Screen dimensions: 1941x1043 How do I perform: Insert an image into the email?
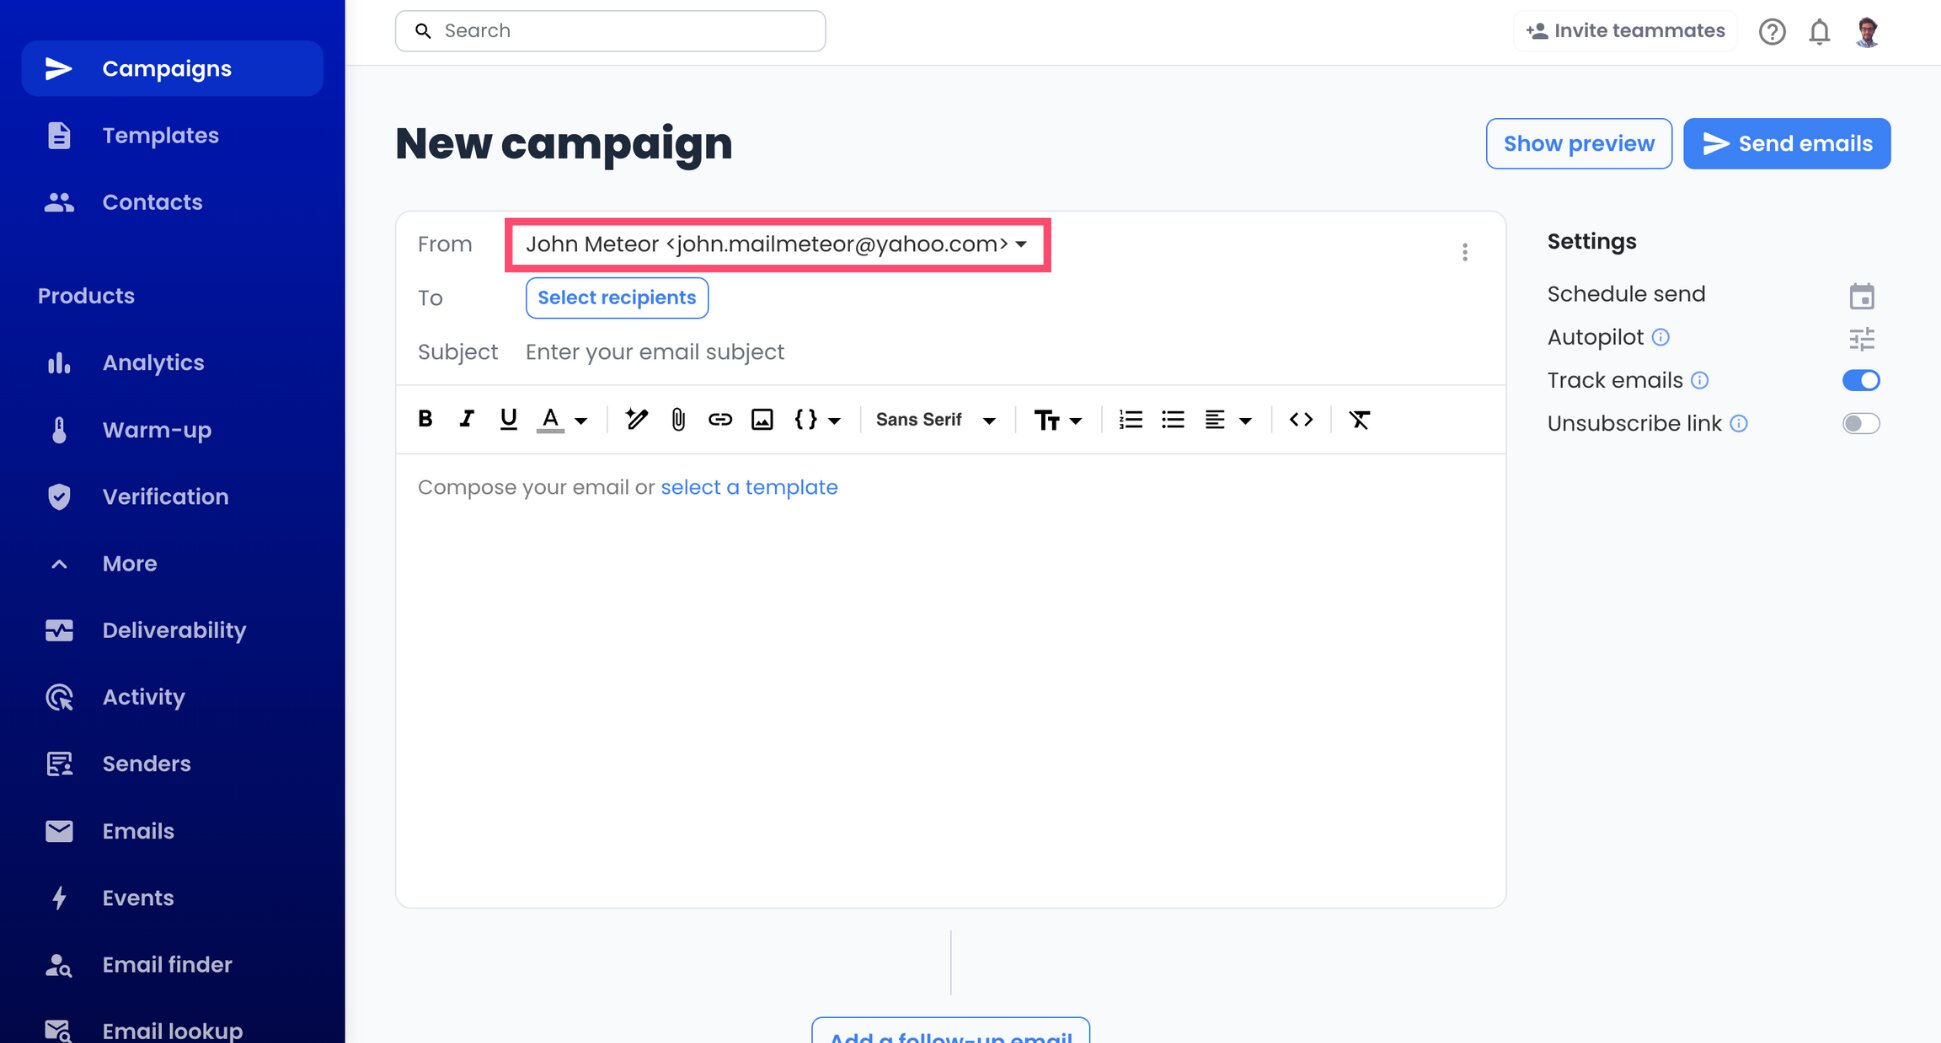[762, 419]
